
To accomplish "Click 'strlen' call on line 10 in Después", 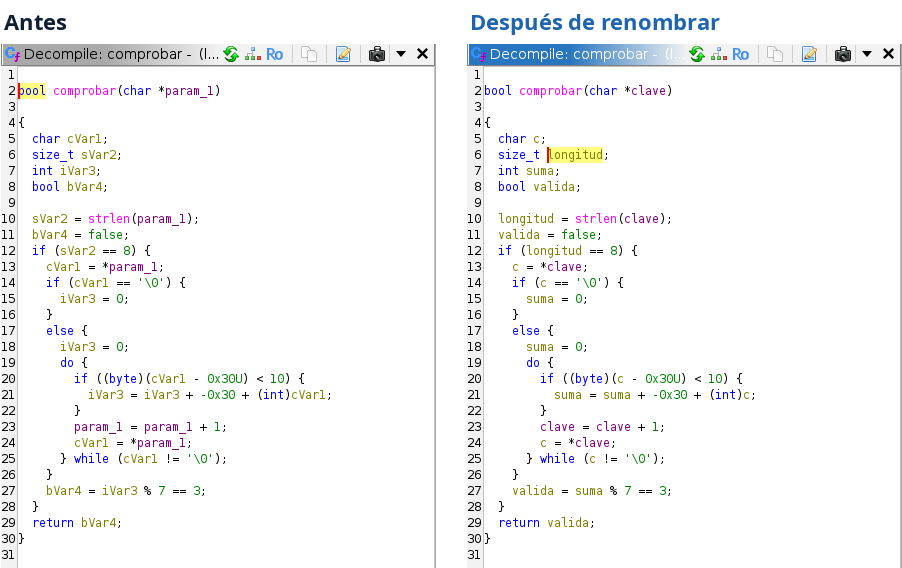I will pos(596,219).
